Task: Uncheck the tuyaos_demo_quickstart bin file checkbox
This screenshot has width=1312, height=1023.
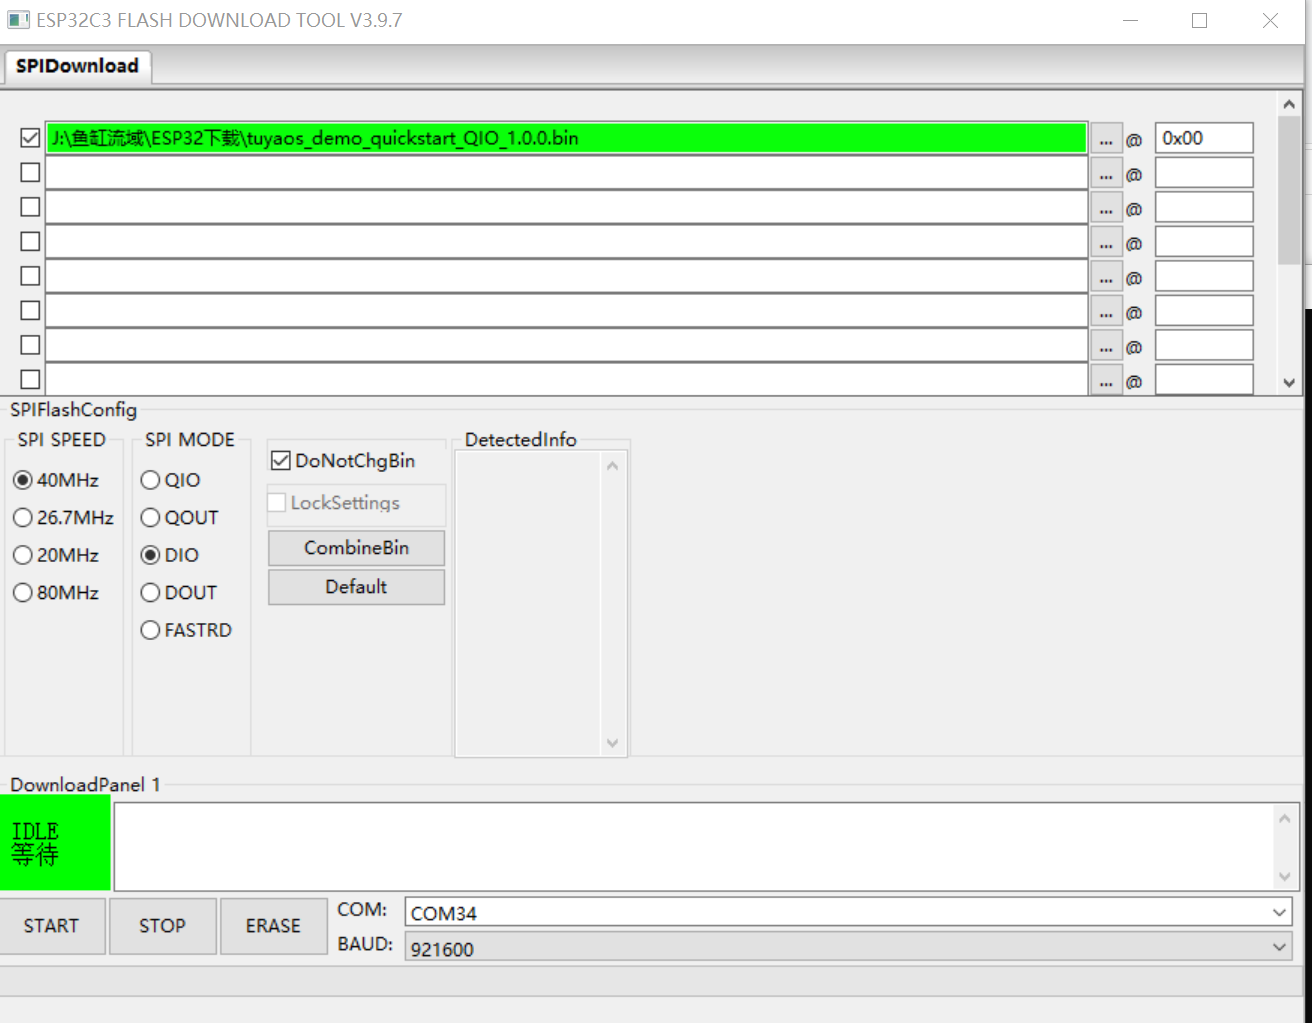Action: point(30,138)
